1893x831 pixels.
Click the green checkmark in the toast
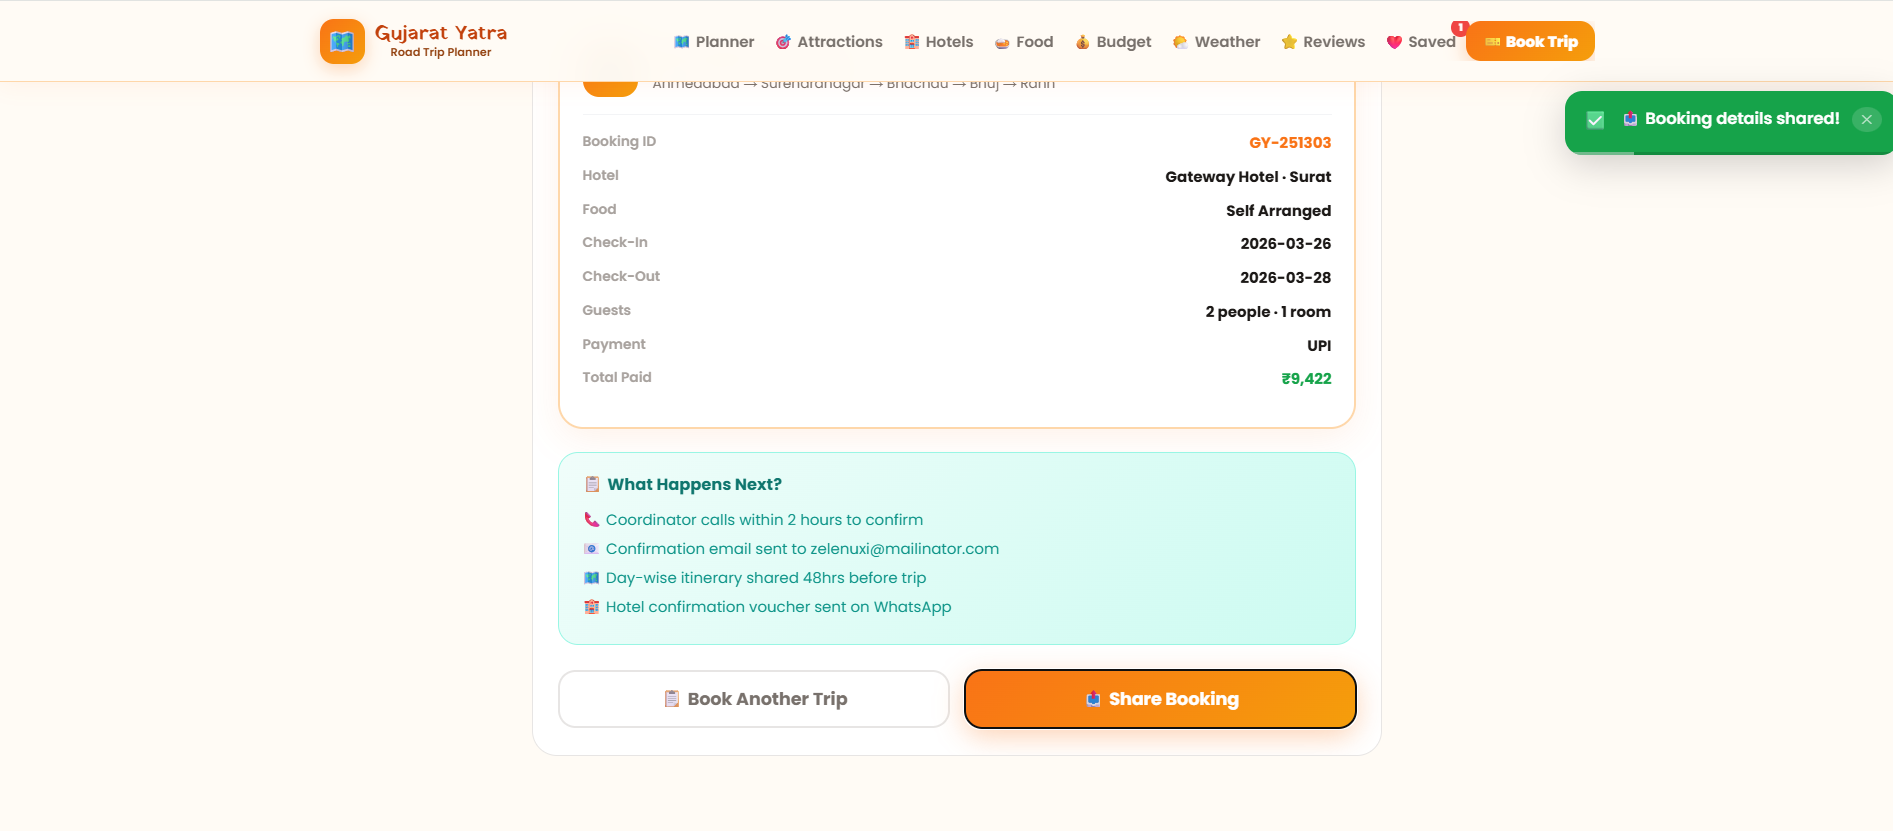pos(1595,120)
